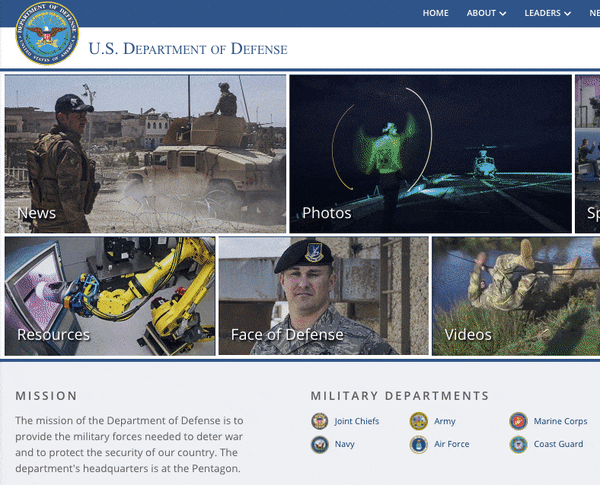600x485 pixels.
Task: Follow the Joint Chiefs text link
Action: pos(357,422)
